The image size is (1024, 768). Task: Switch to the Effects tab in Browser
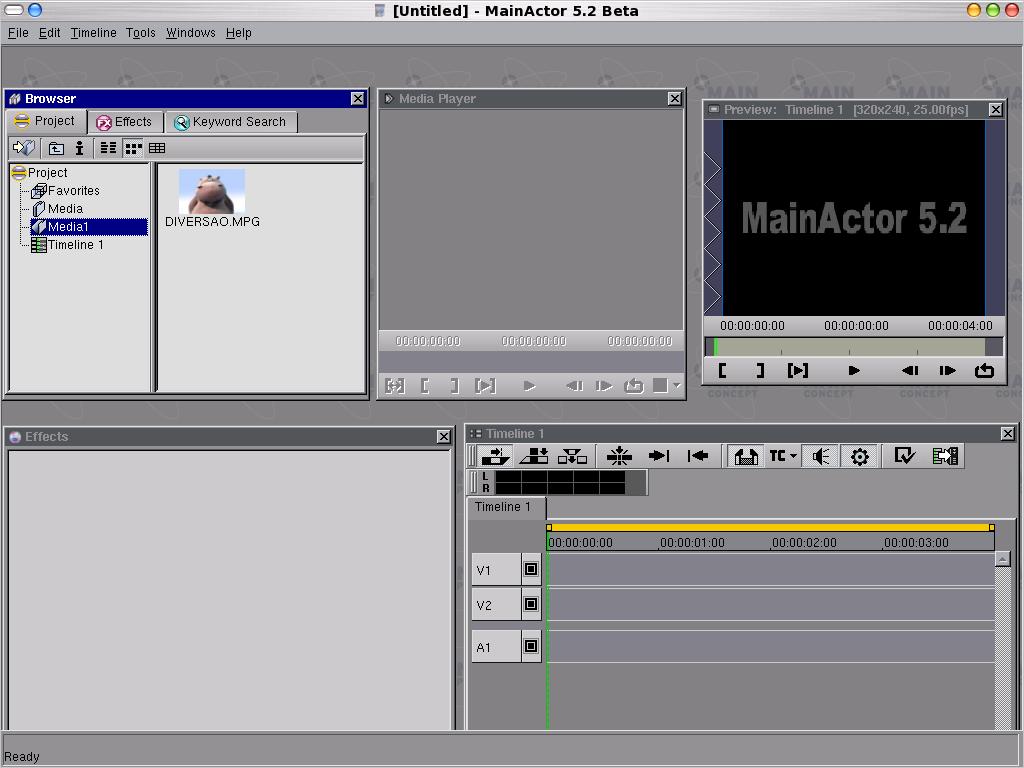point(124,122)
